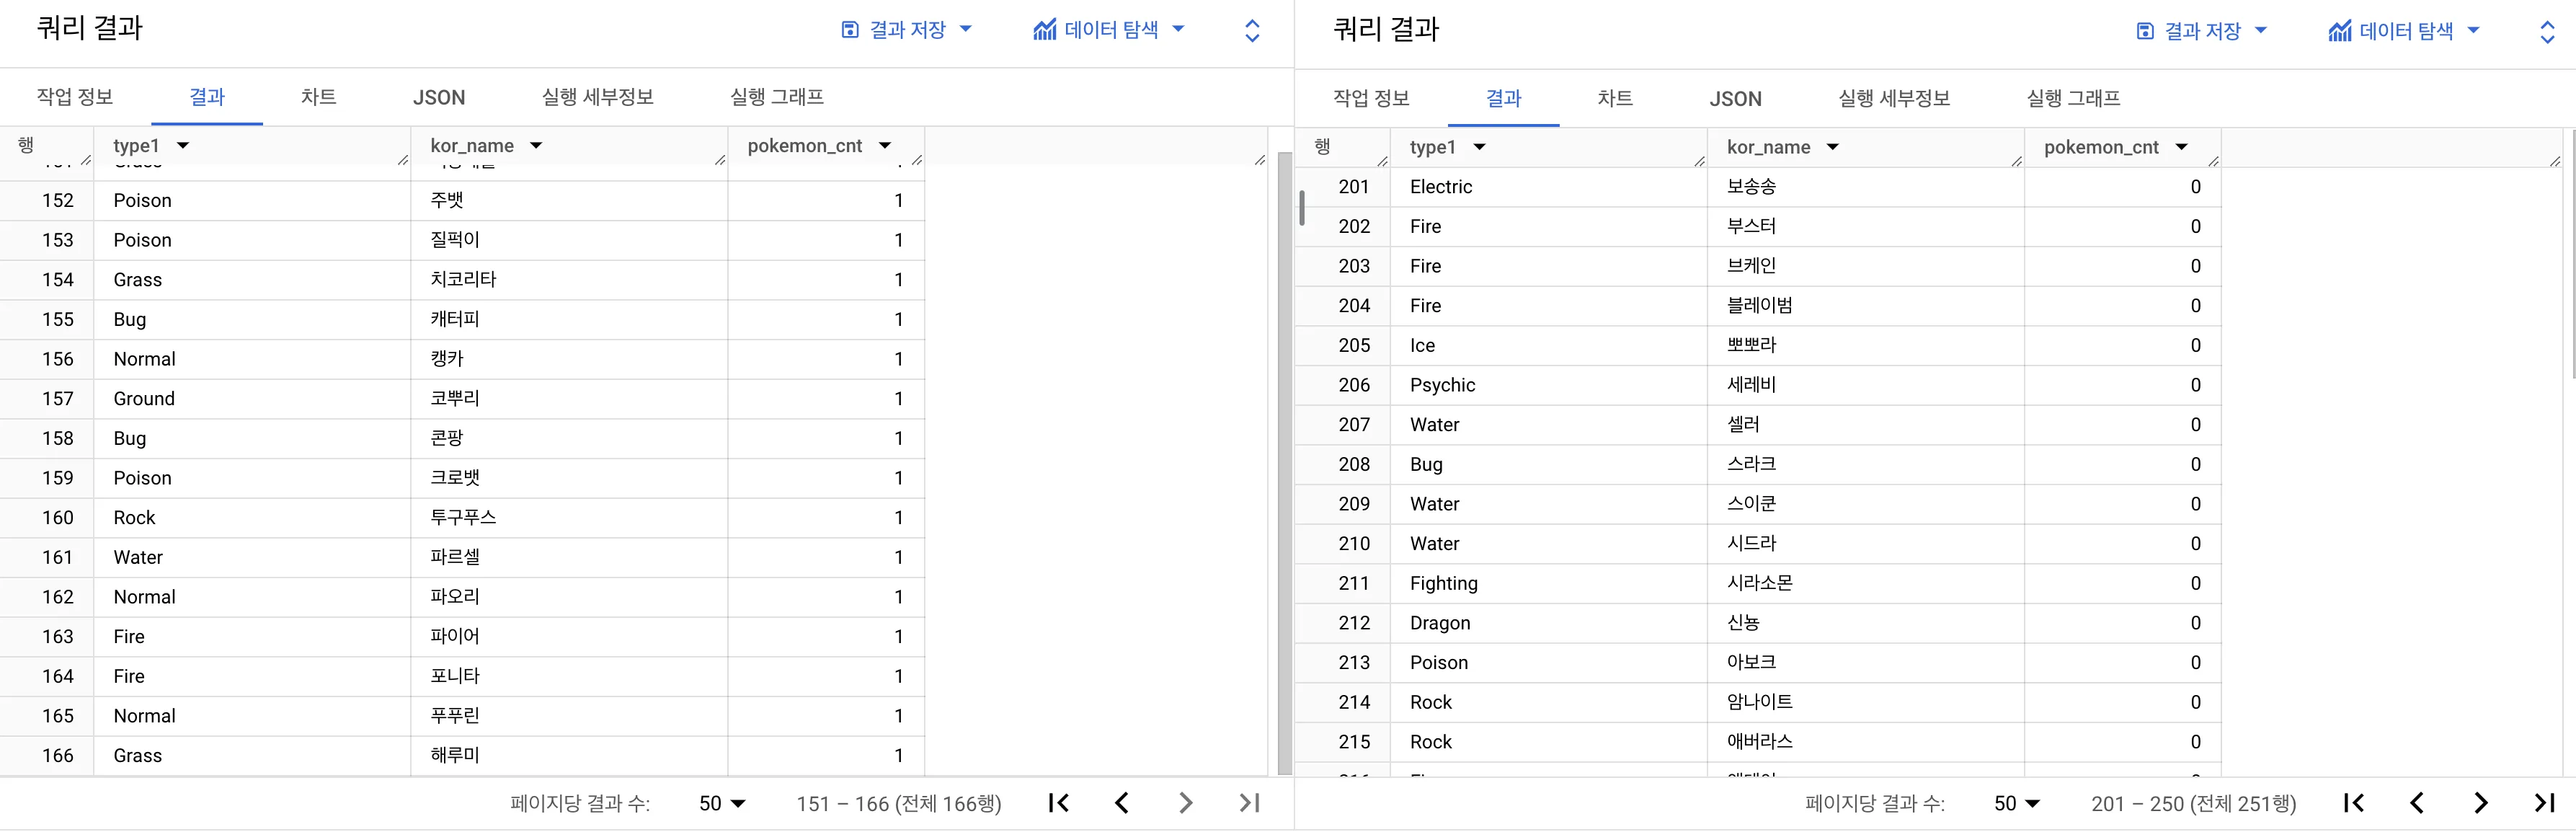Select cell 아보크 in row 213
2576x832 pixels.
1865,663
